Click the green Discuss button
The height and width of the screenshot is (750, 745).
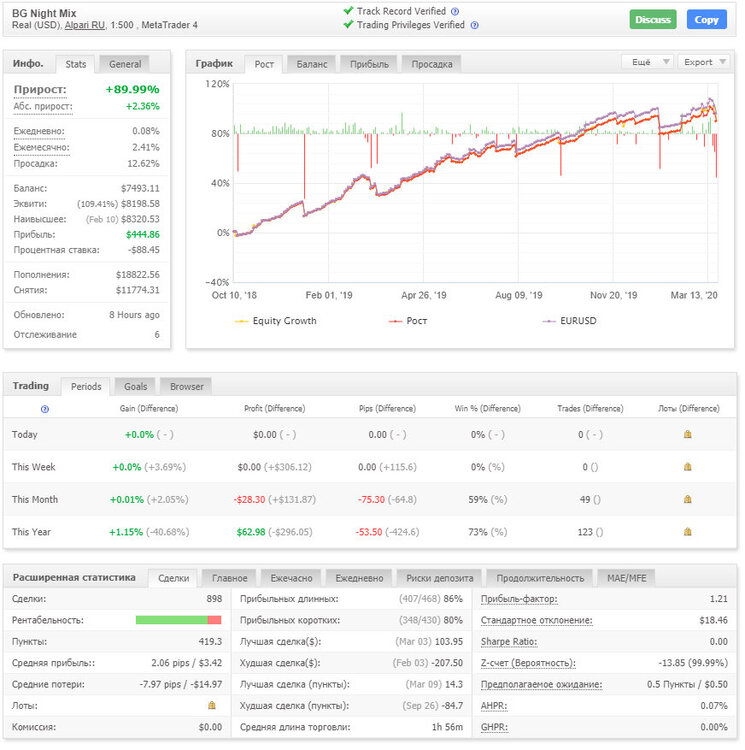653,20
